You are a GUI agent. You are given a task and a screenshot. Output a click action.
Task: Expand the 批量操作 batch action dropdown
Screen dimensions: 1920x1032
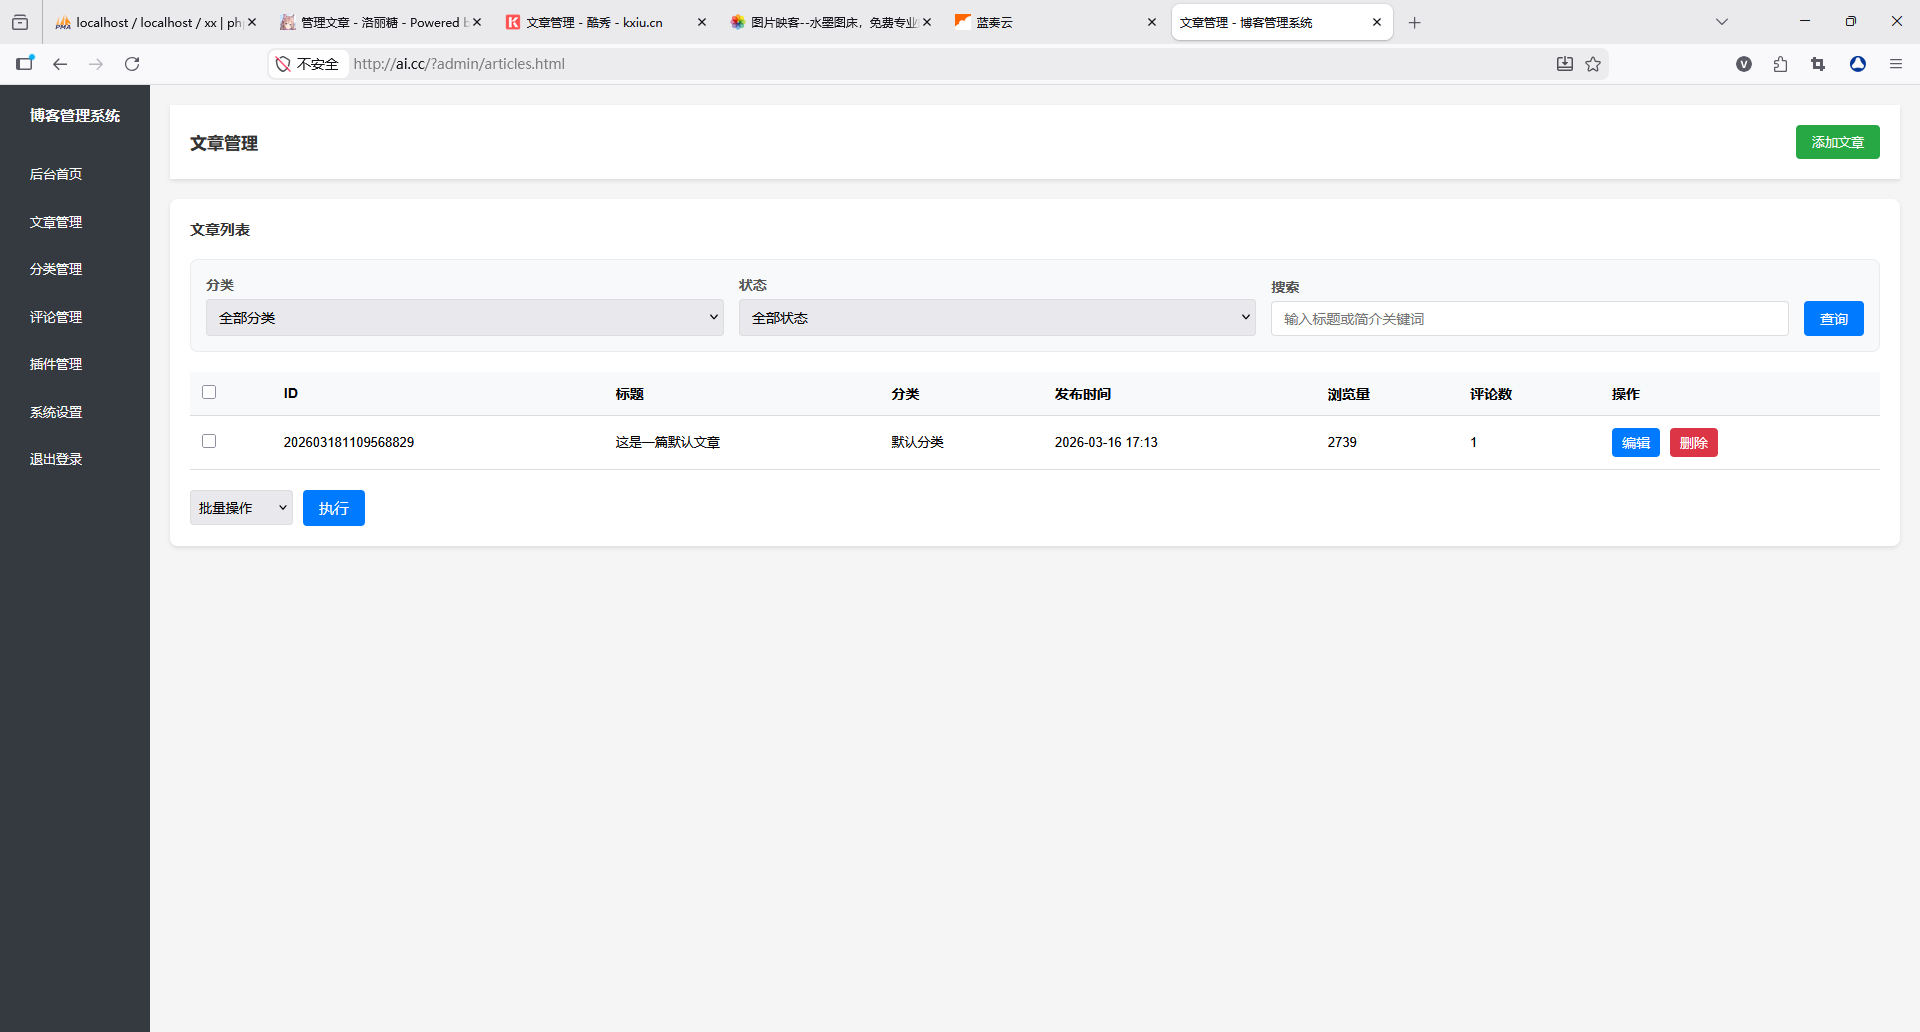tap(241, 508)
